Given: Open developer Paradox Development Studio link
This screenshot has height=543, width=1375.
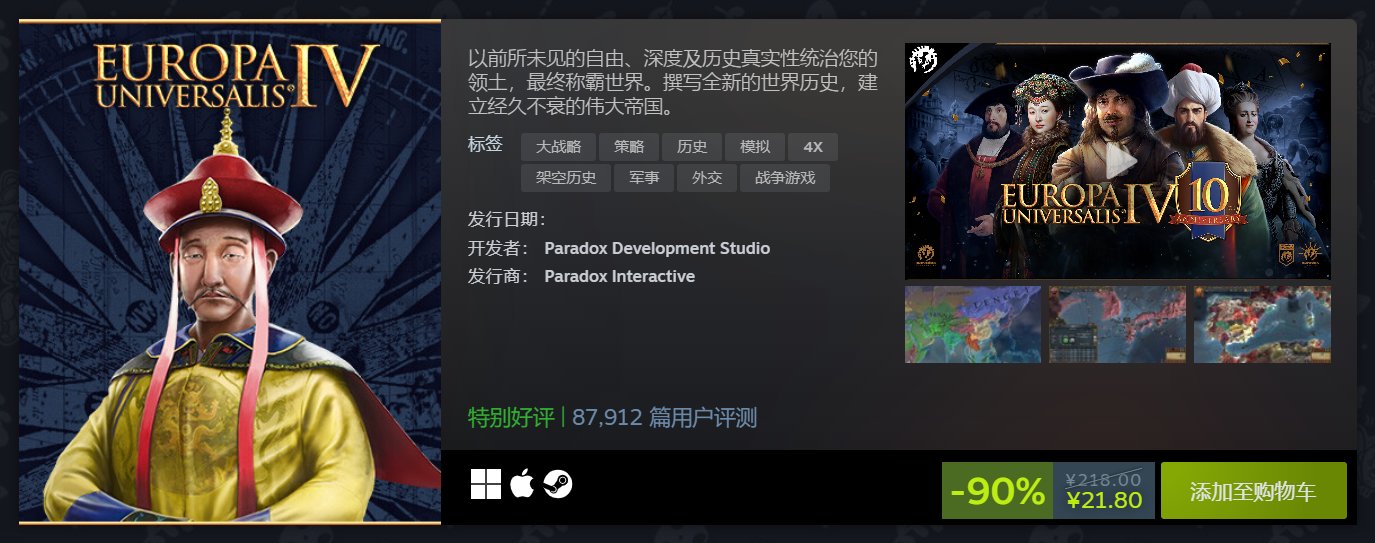Looking at the screenshot, I should [x=657, y=248].
